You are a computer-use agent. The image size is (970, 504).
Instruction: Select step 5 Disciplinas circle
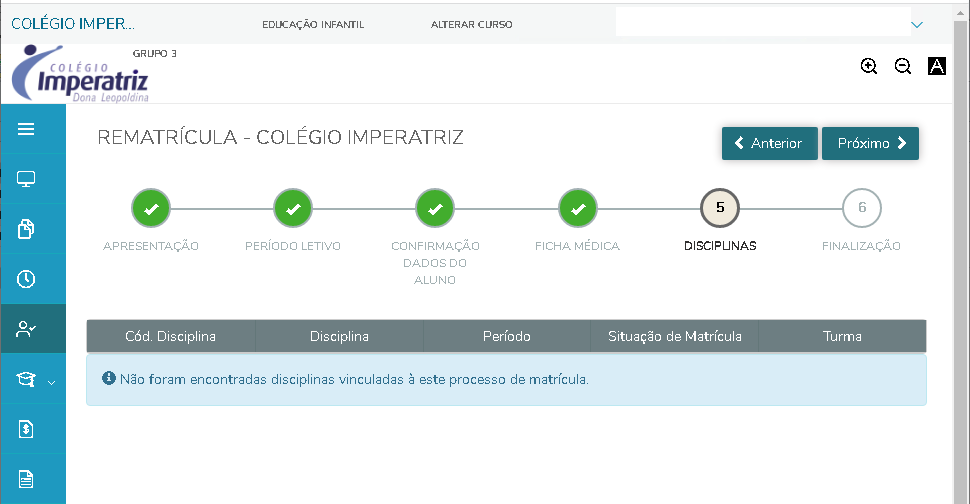click(x=720, y=208)
